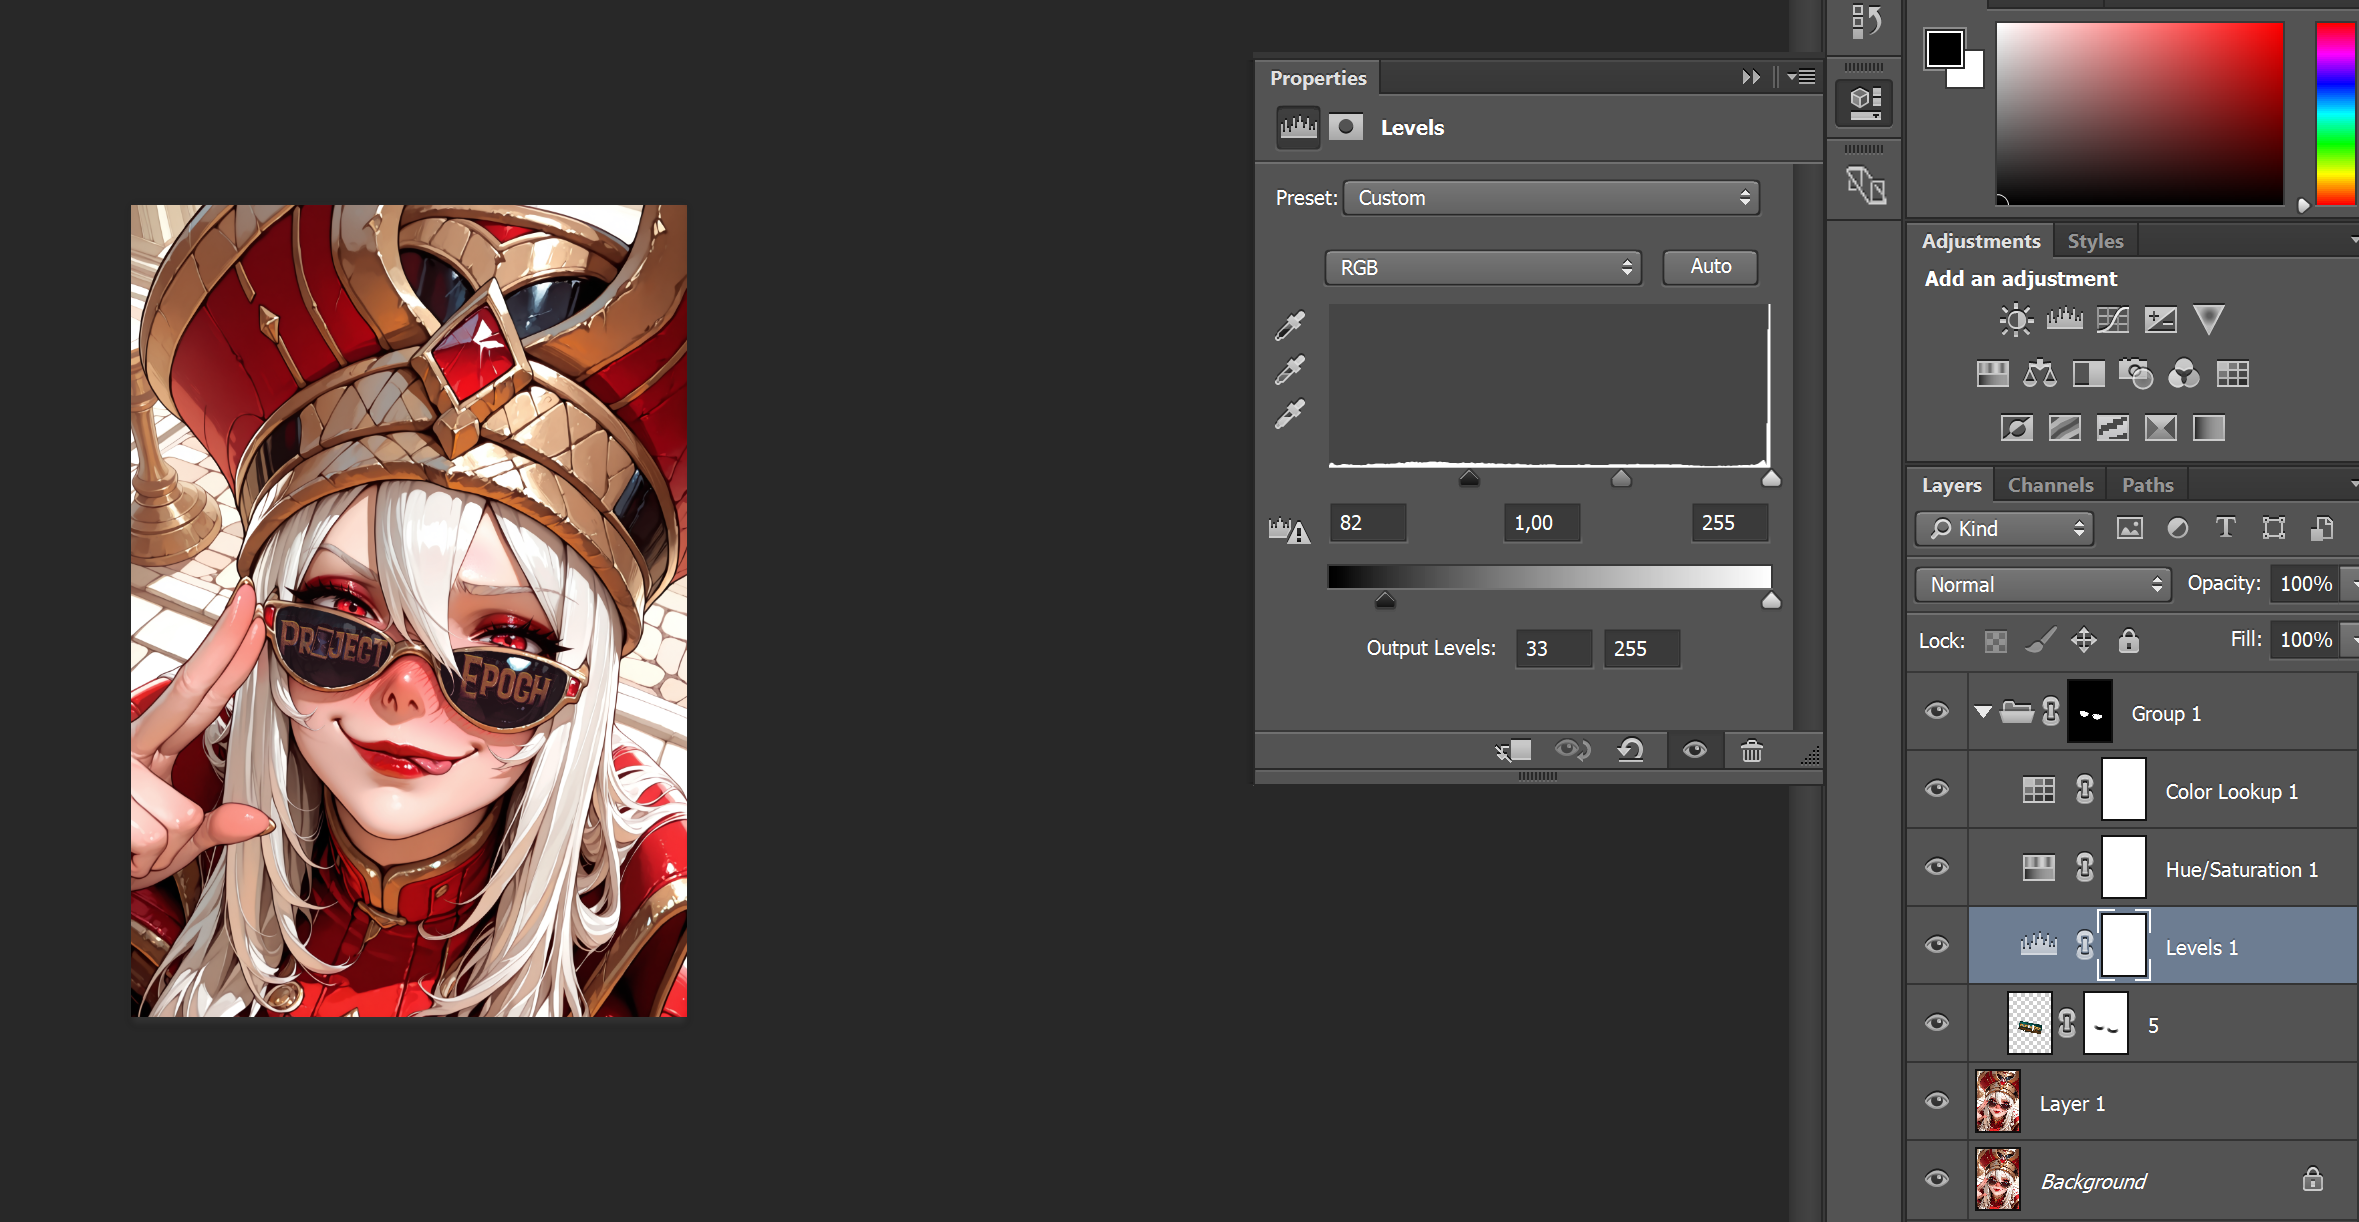The width and height of the screenshot is (2359, 1222).
Task: Lock layer position
Action: tap(2084, 640)
